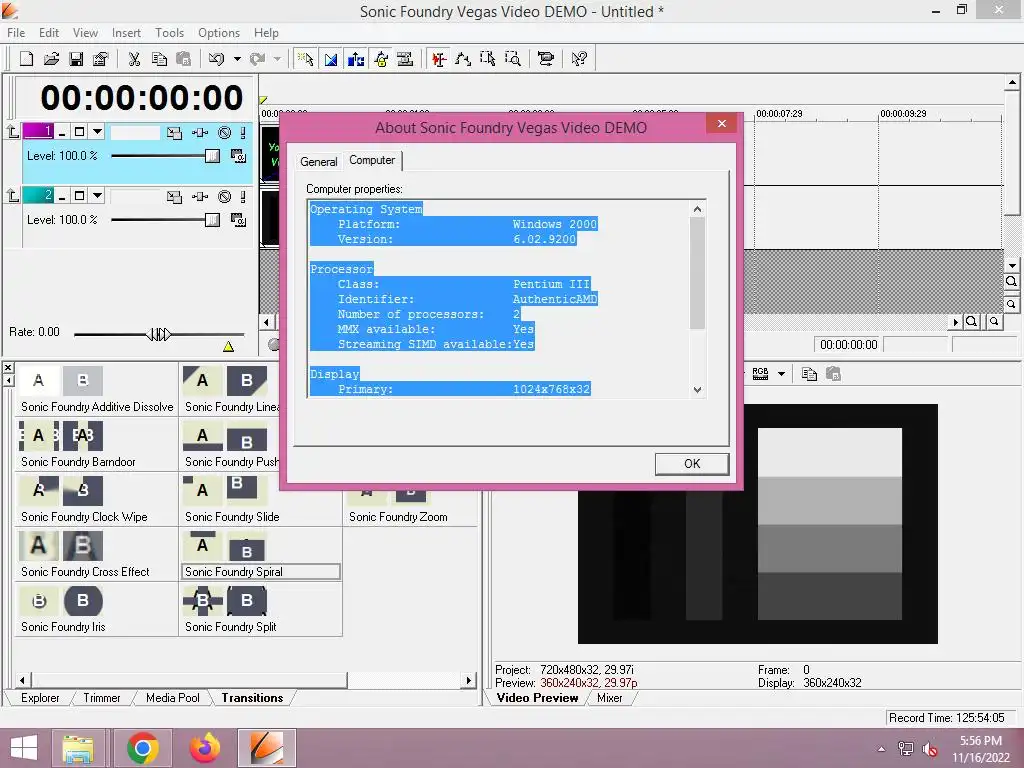Copy selection using the toolbar Copy icon

coord(159,59)
